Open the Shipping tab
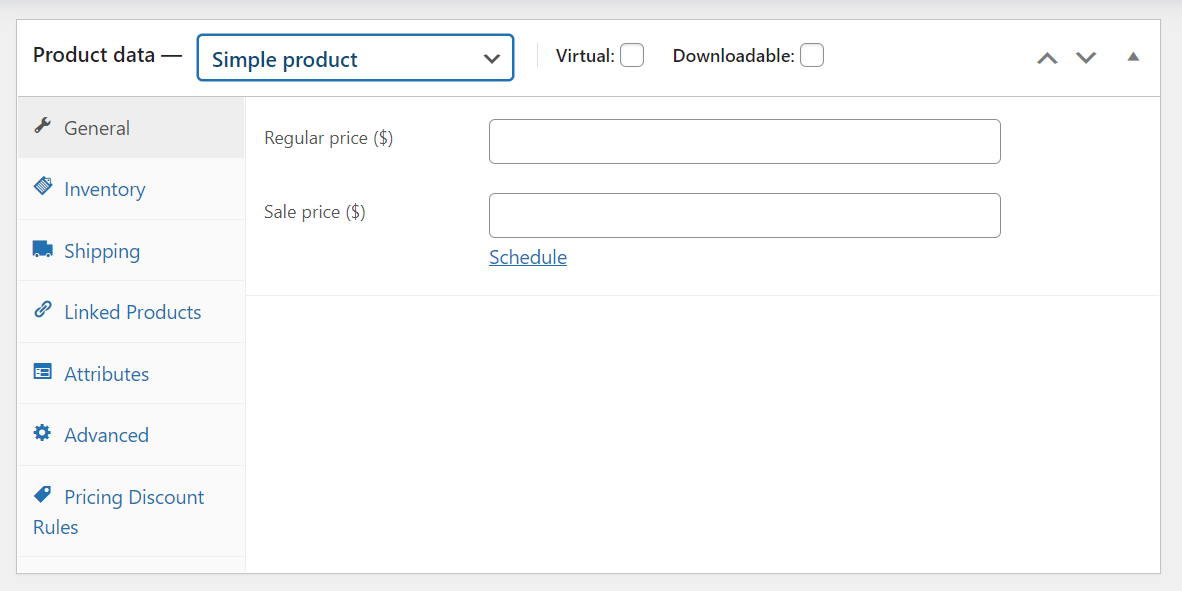 tap(102, 251)
